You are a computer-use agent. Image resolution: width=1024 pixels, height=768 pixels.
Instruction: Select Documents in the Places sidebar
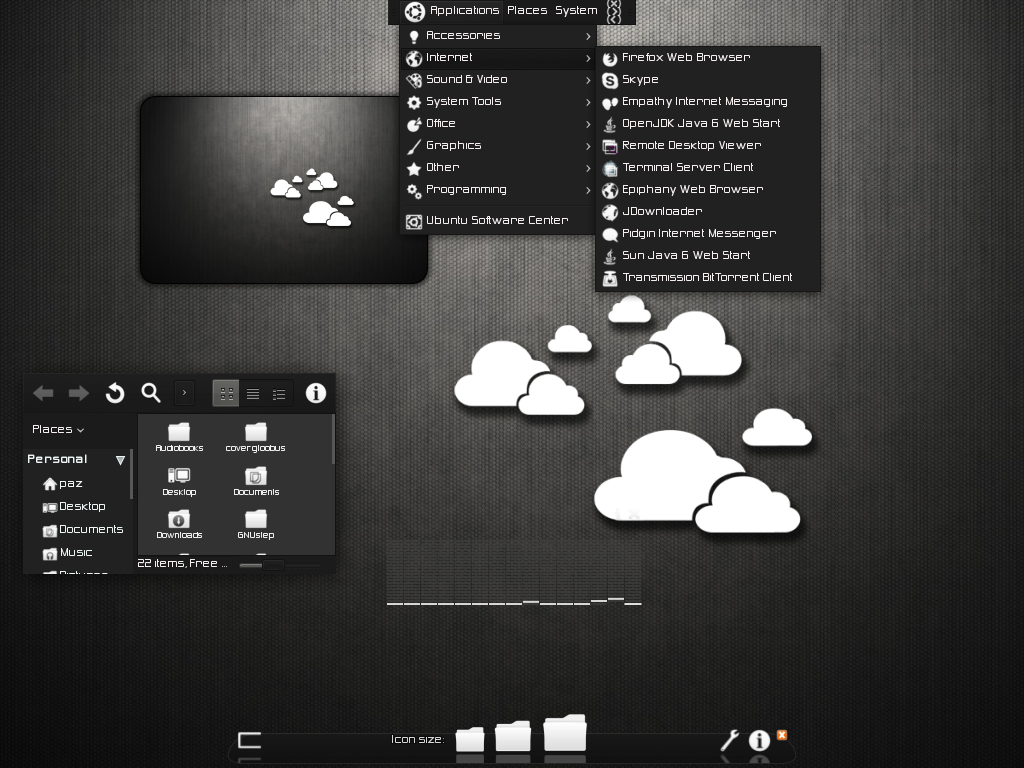(83, 530)
